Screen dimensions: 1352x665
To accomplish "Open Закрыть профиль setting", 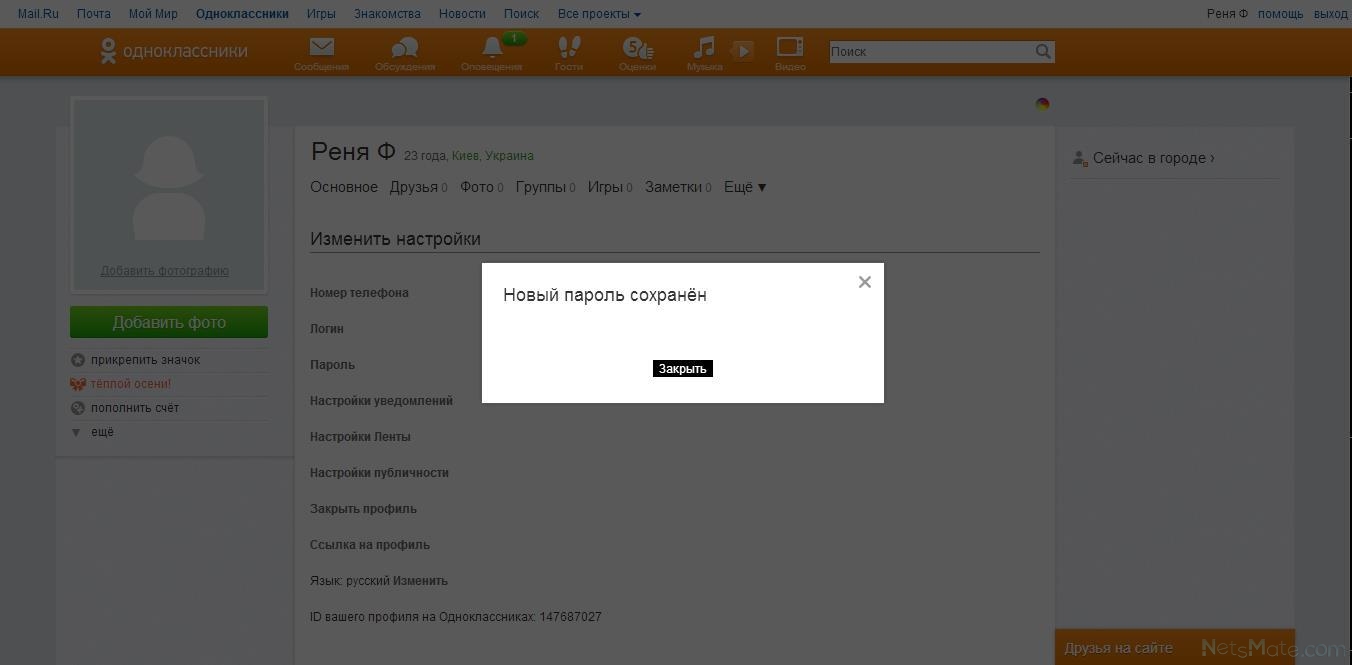I will tap(363, 509).
